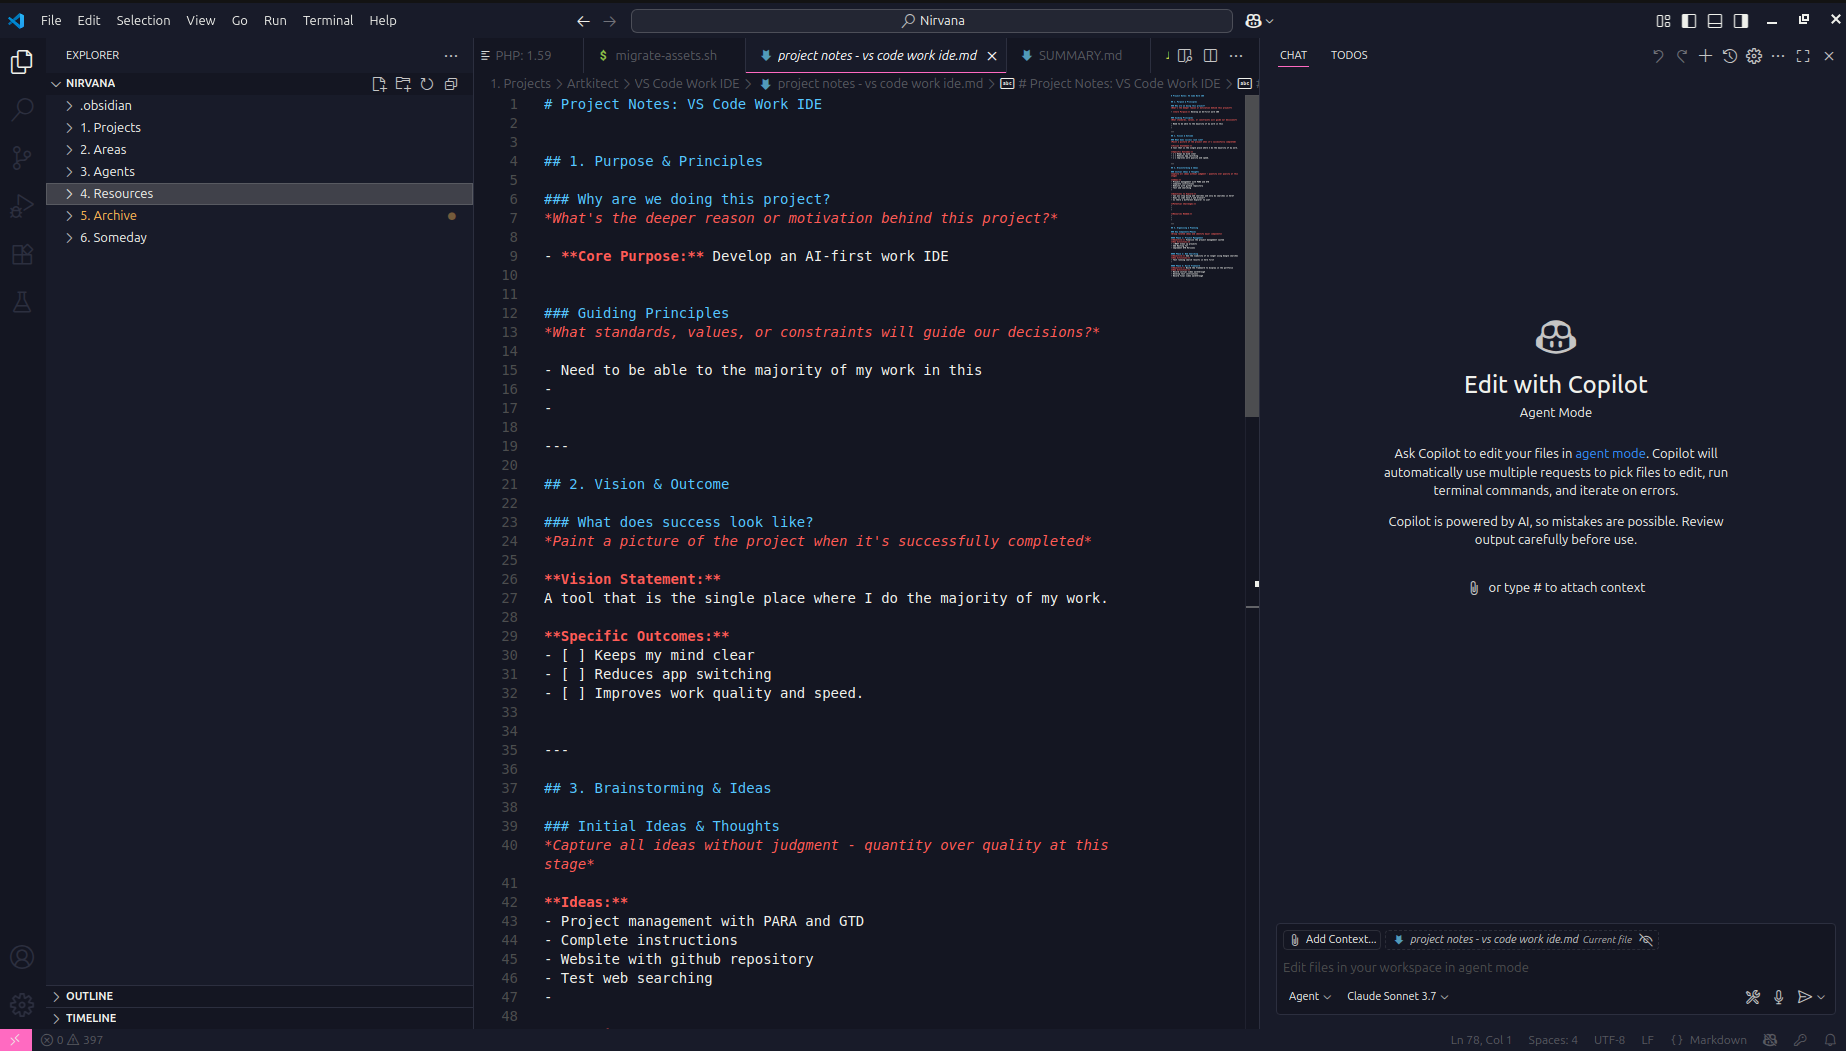Create a new file in NIRVANA
This screenshot has width=1846, height=1051.
point(379,84)
